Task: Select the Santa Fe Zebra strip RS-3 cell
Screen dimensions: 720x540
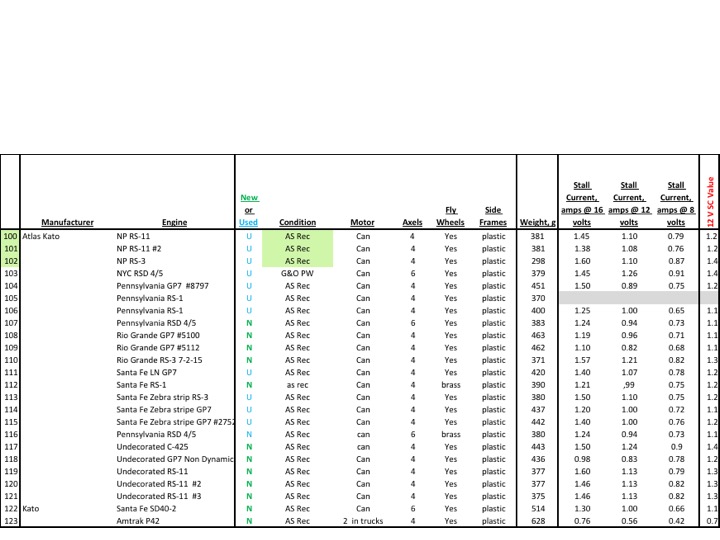Action: tap(162, 397)
